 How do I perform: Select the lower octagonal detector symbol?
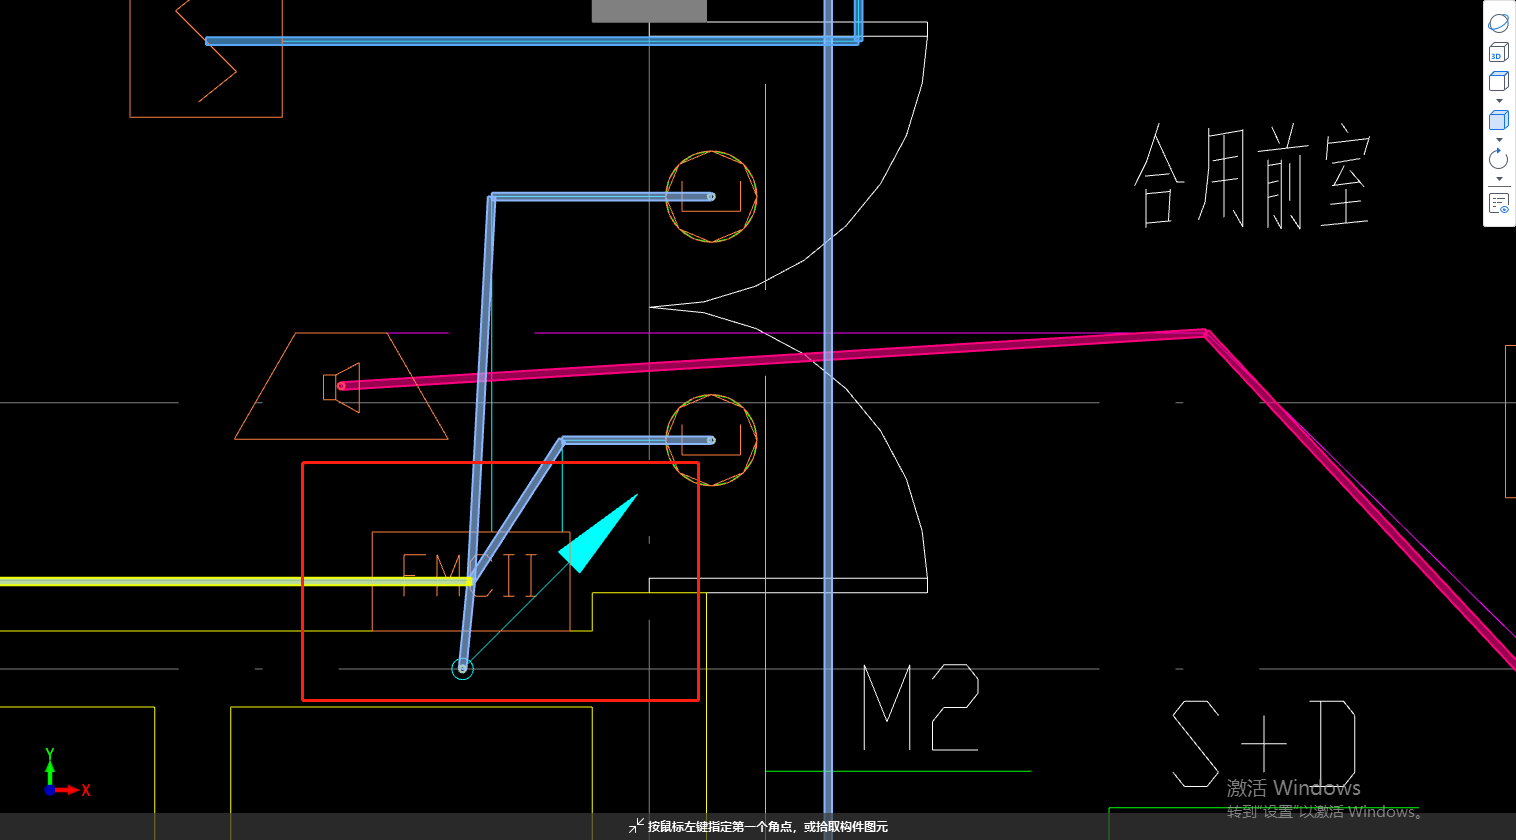[x=711, y=440]
